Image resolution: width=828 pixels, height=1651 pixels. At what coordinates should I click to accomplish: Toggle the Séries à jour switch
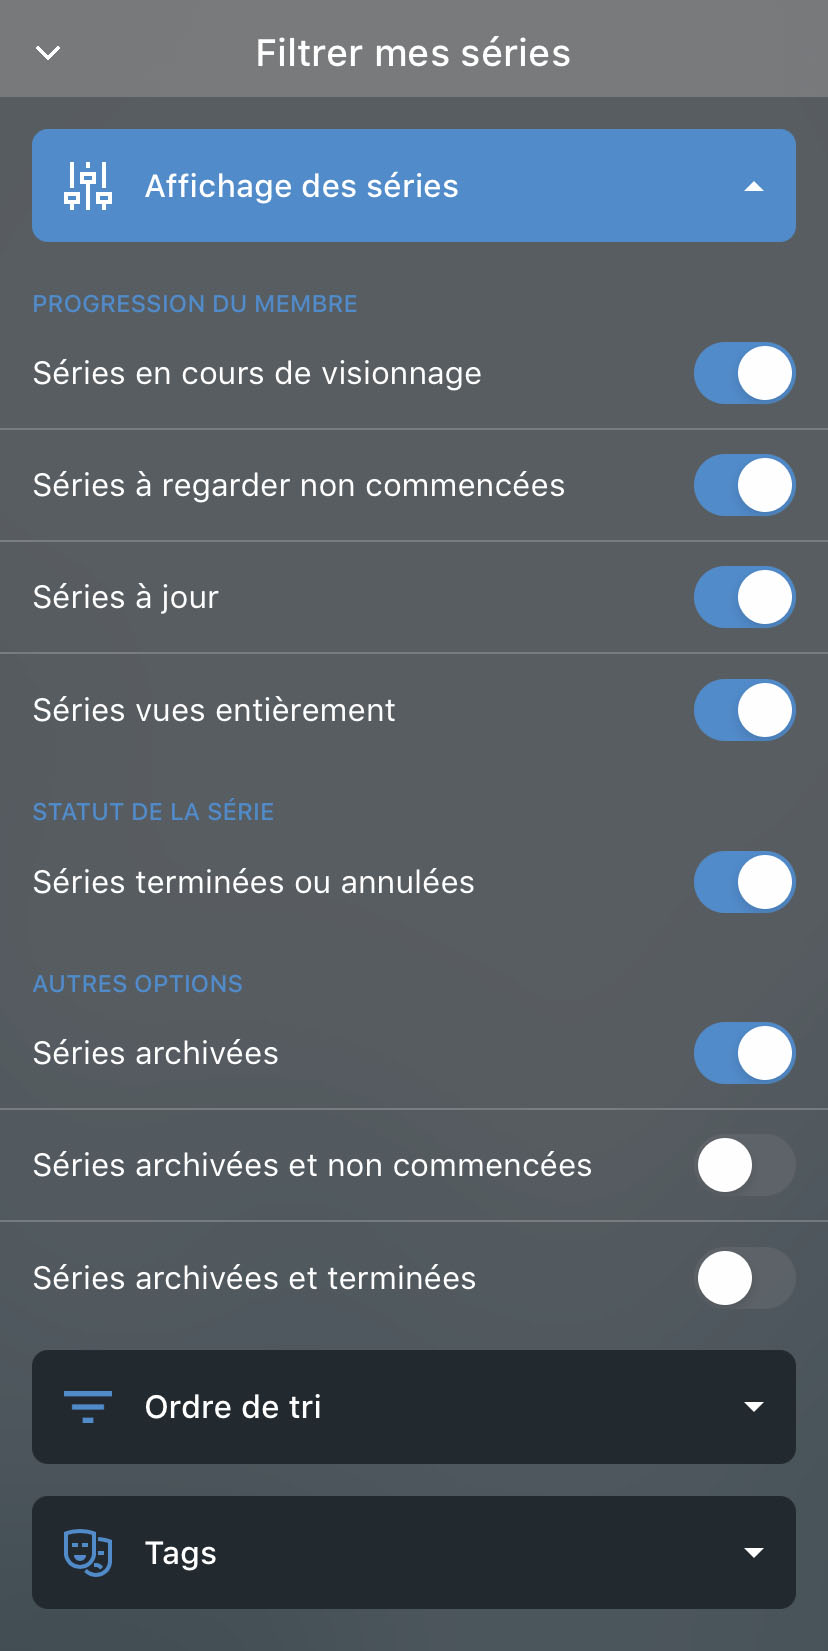point(744,597)
